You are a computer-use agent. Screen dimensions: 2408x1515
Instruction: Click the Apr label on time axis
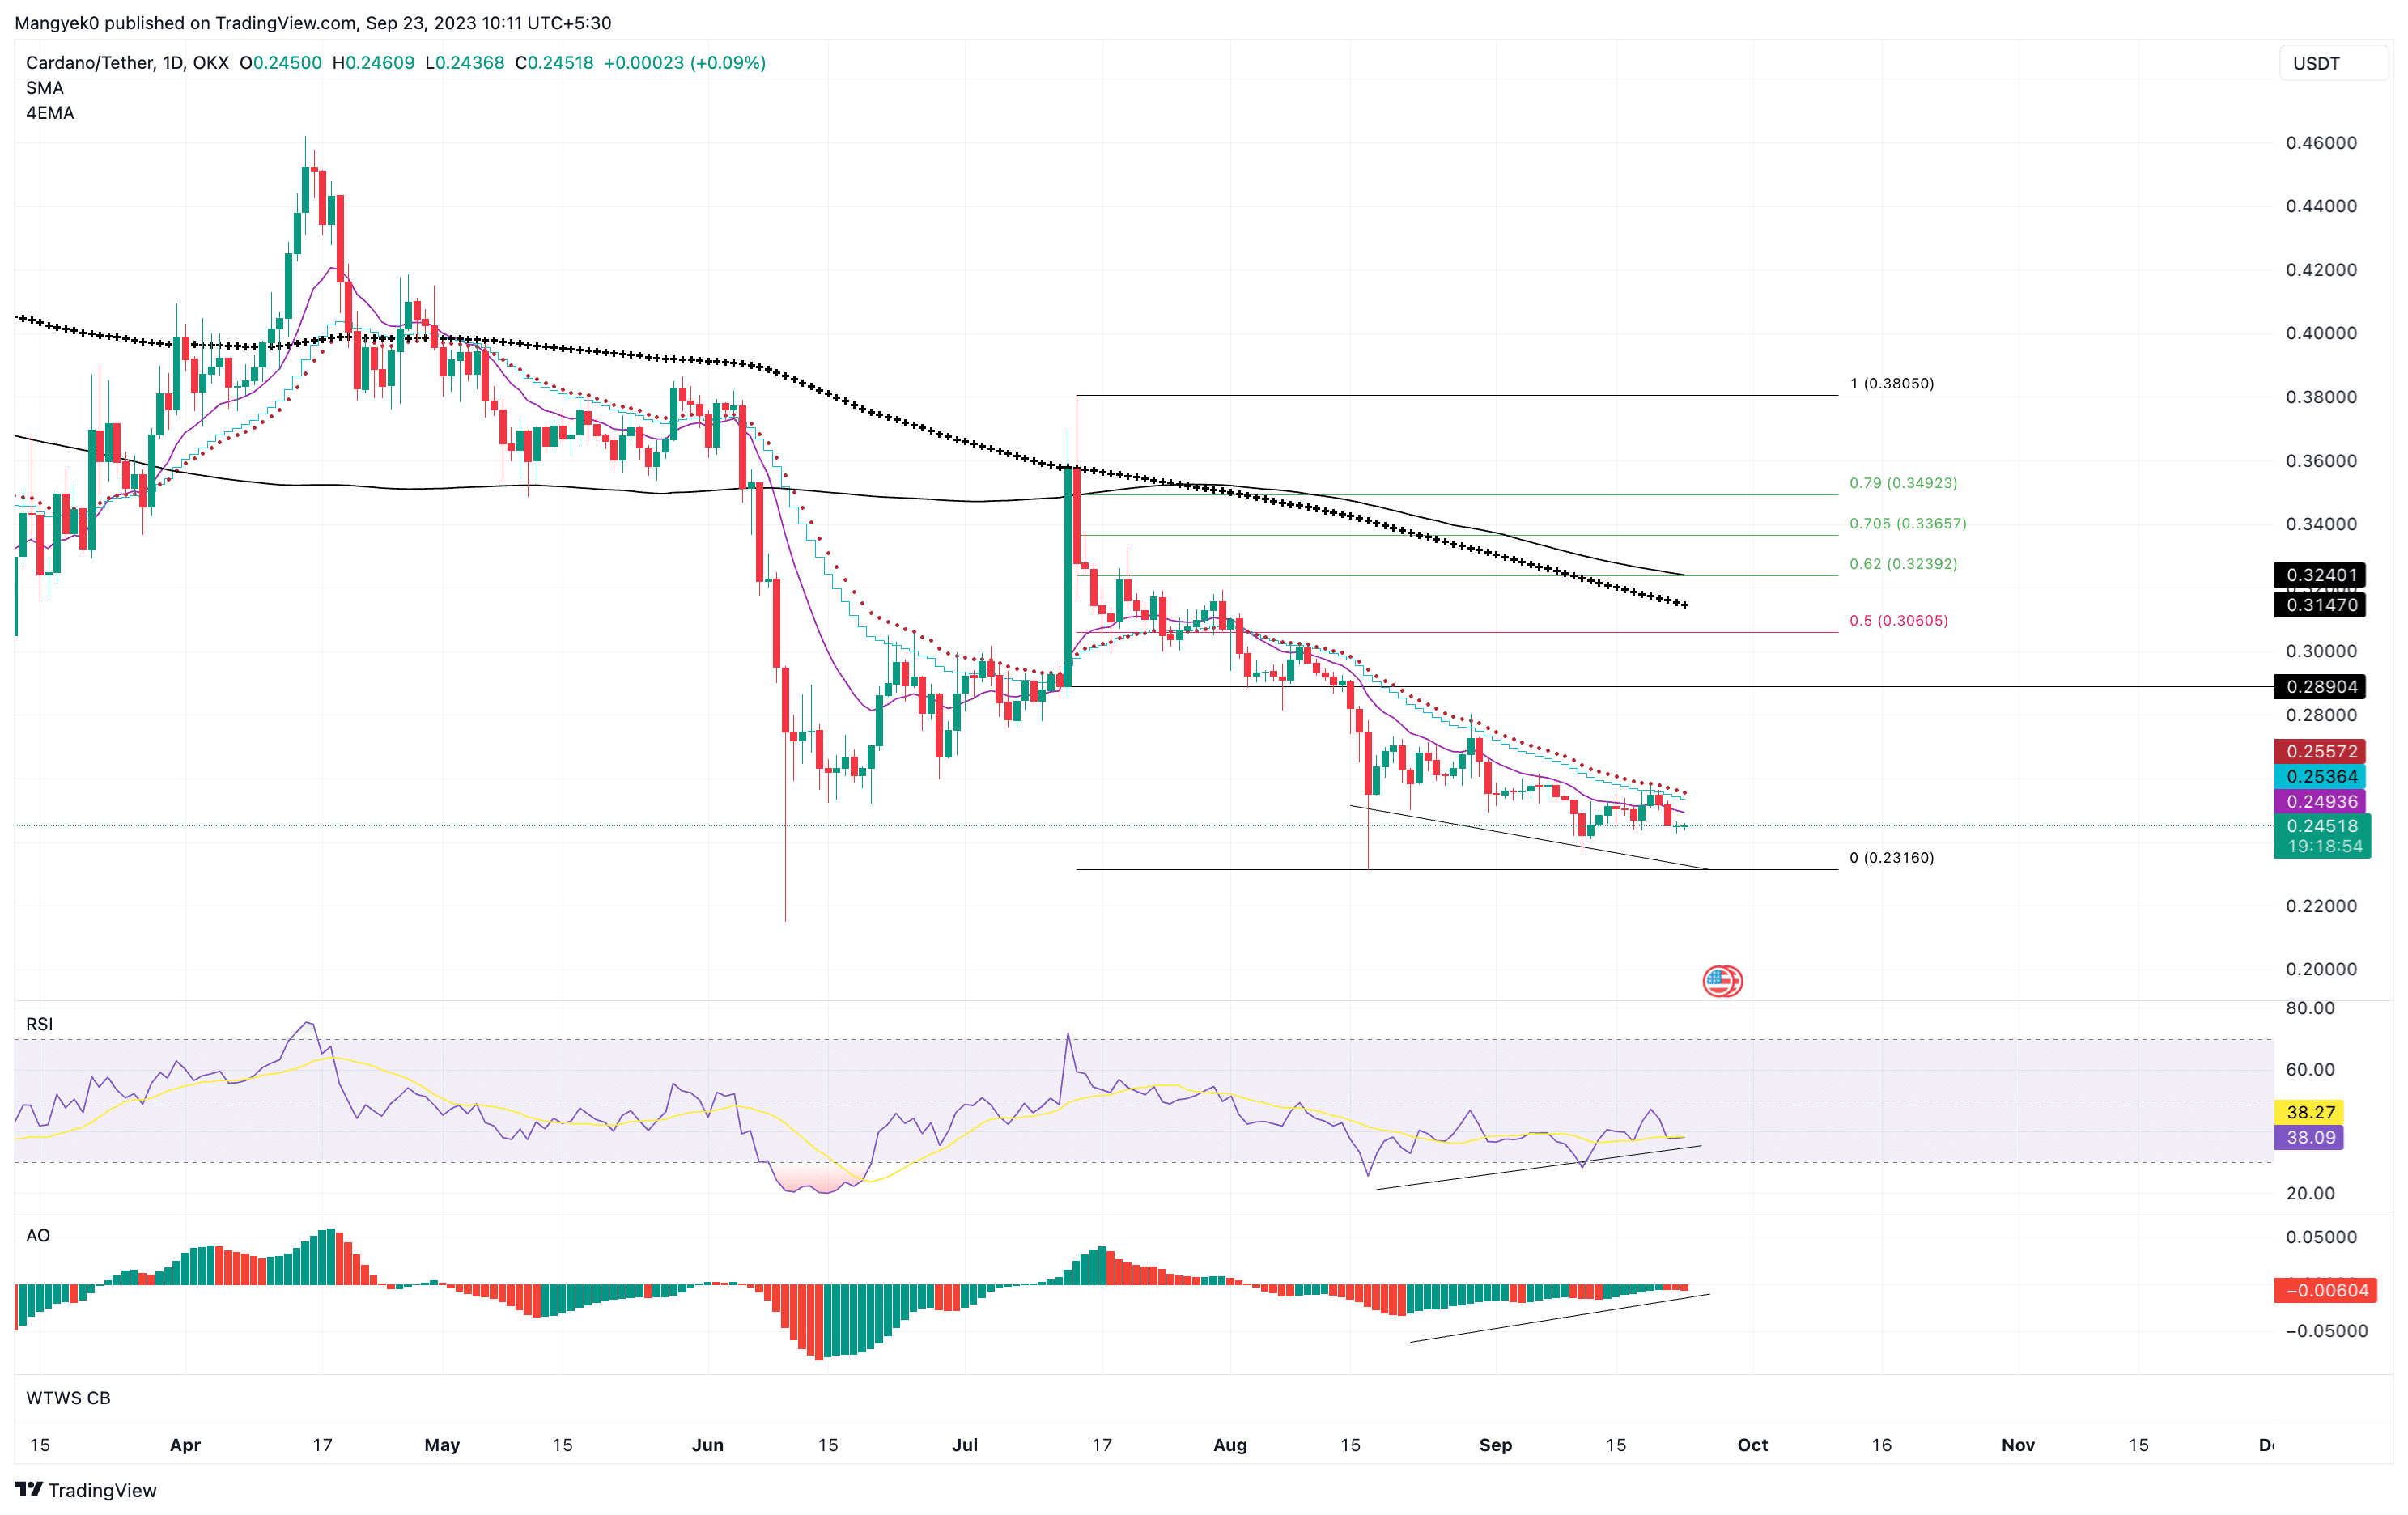pos(185,1445)
